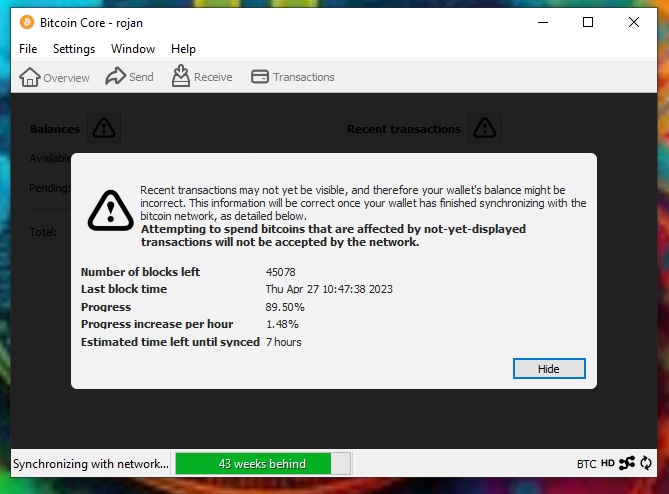Hide the synchronization warning overlay
Image resolution: width=669 pixels, height=494 pixels.
[549, 369]
